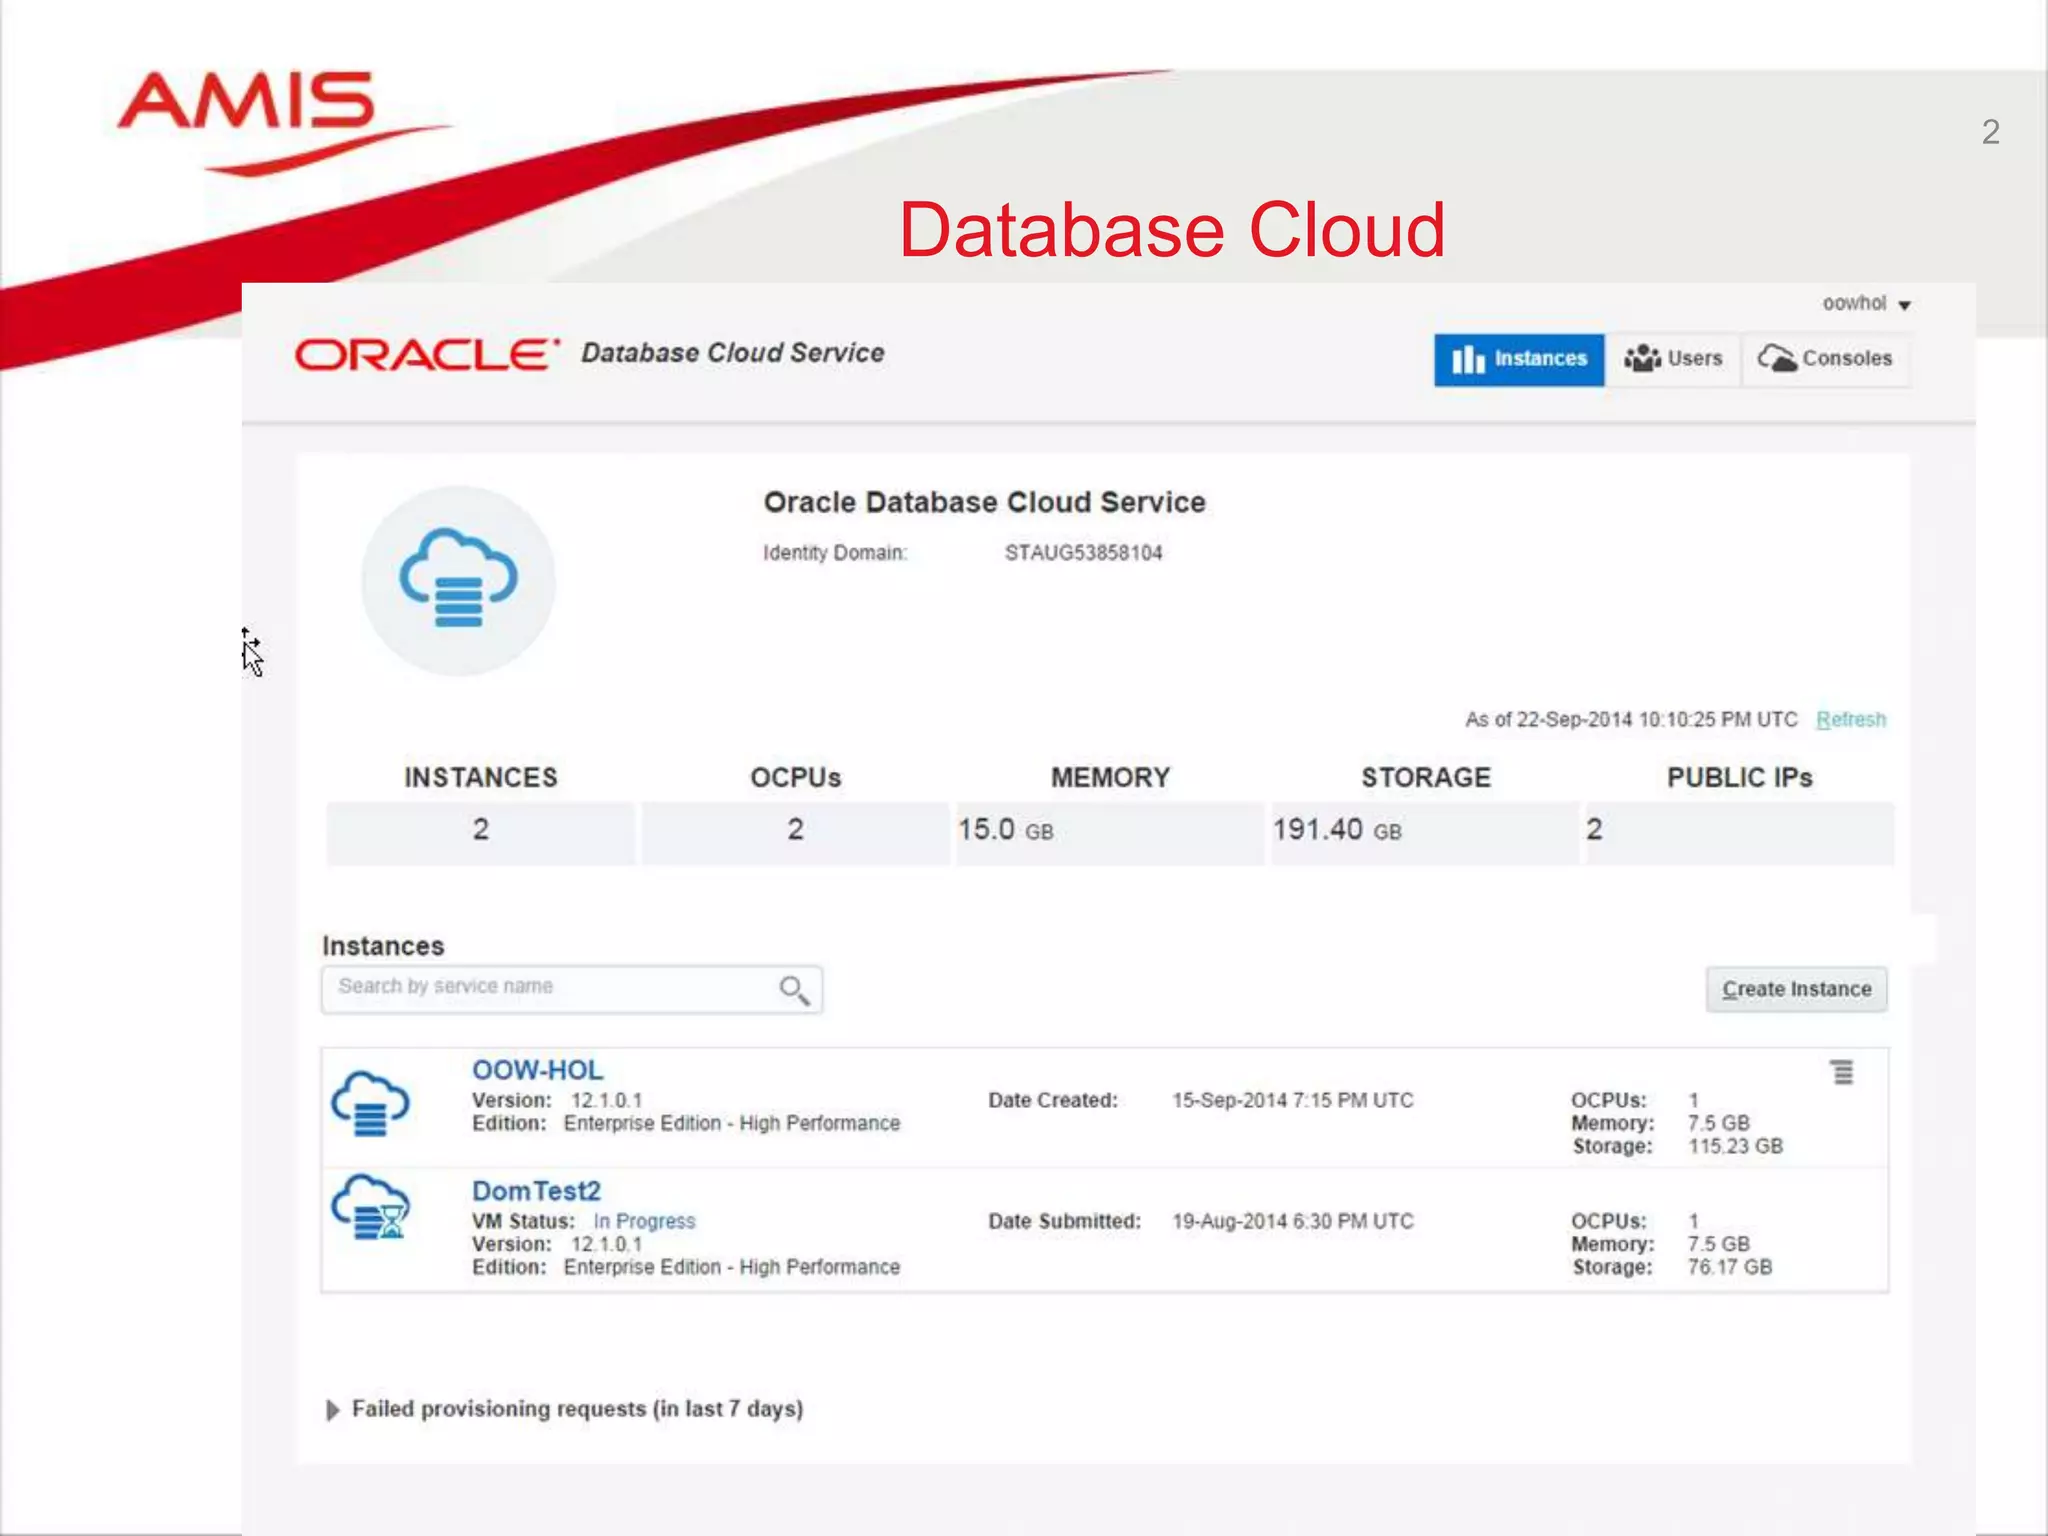
Task: Open the OOW-HOL instance menu icon
Action: click(1842, 1072)
